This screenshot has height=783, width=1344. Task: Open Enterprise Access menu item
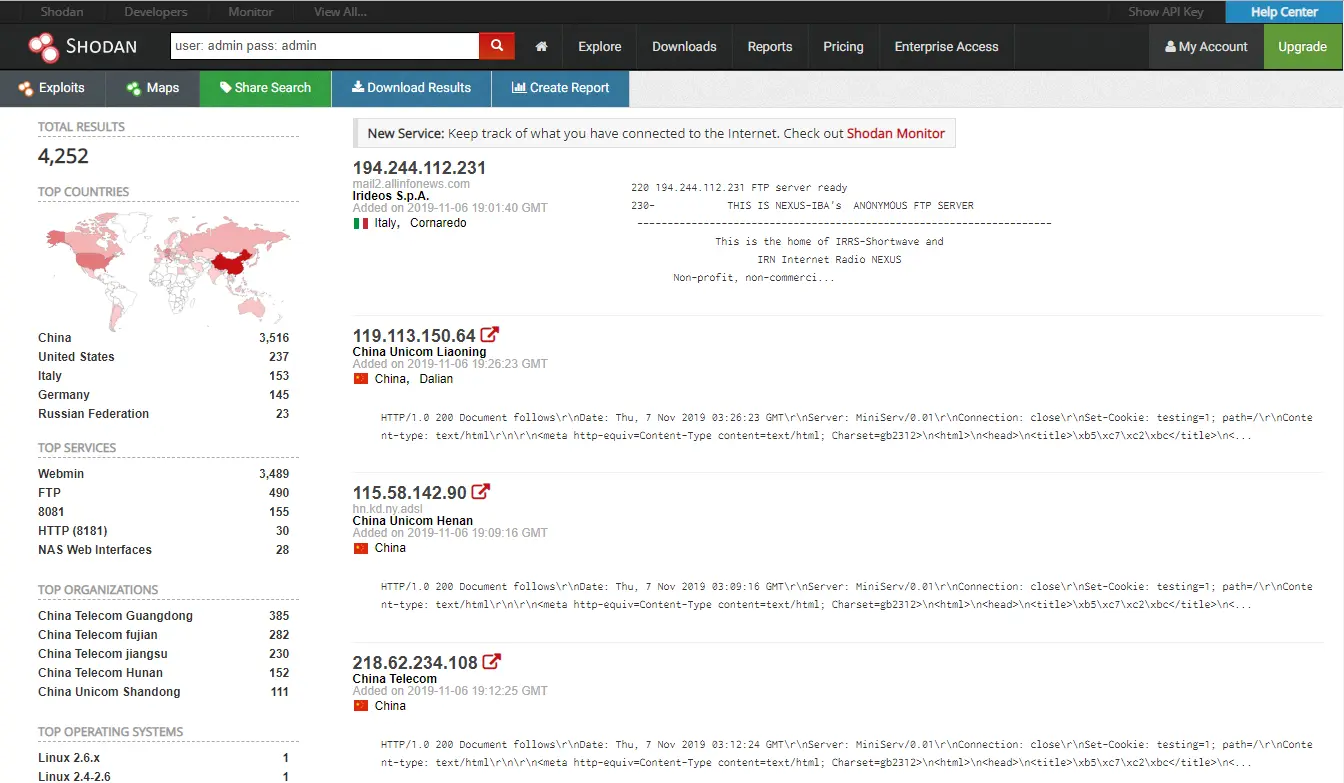(946, 47)
